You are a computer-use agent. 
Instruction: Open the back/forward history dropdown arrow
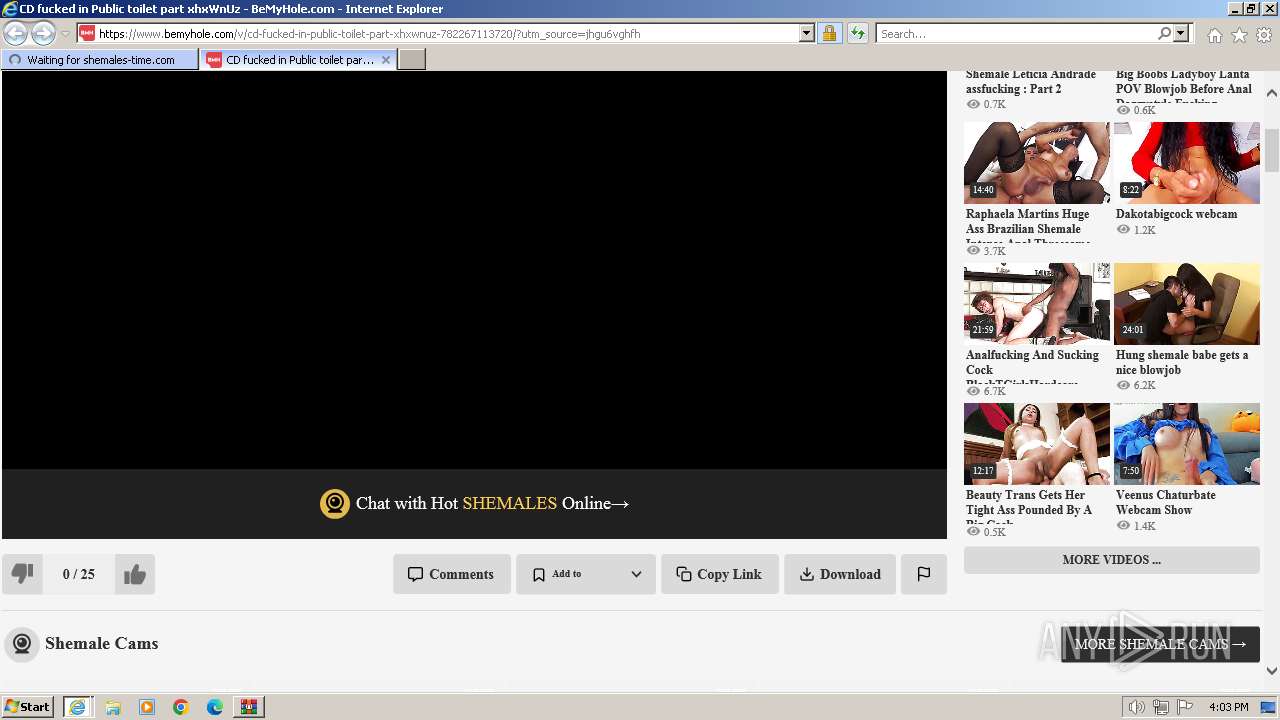[65, 34]
